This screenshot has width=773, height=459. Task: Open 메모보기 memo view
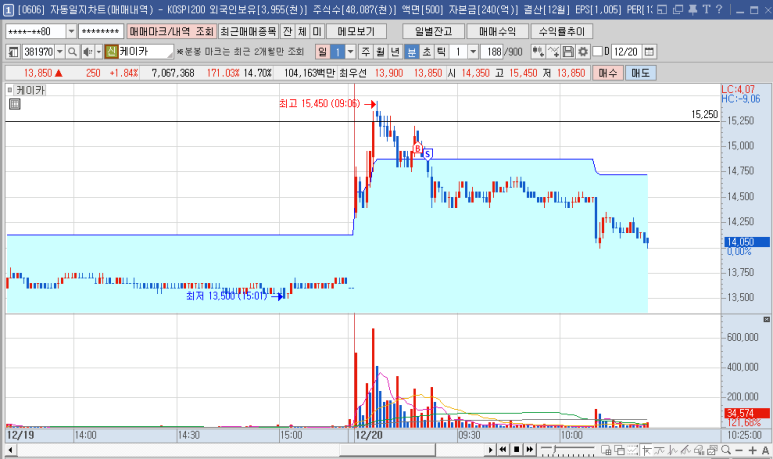click(x=356, y=31)
